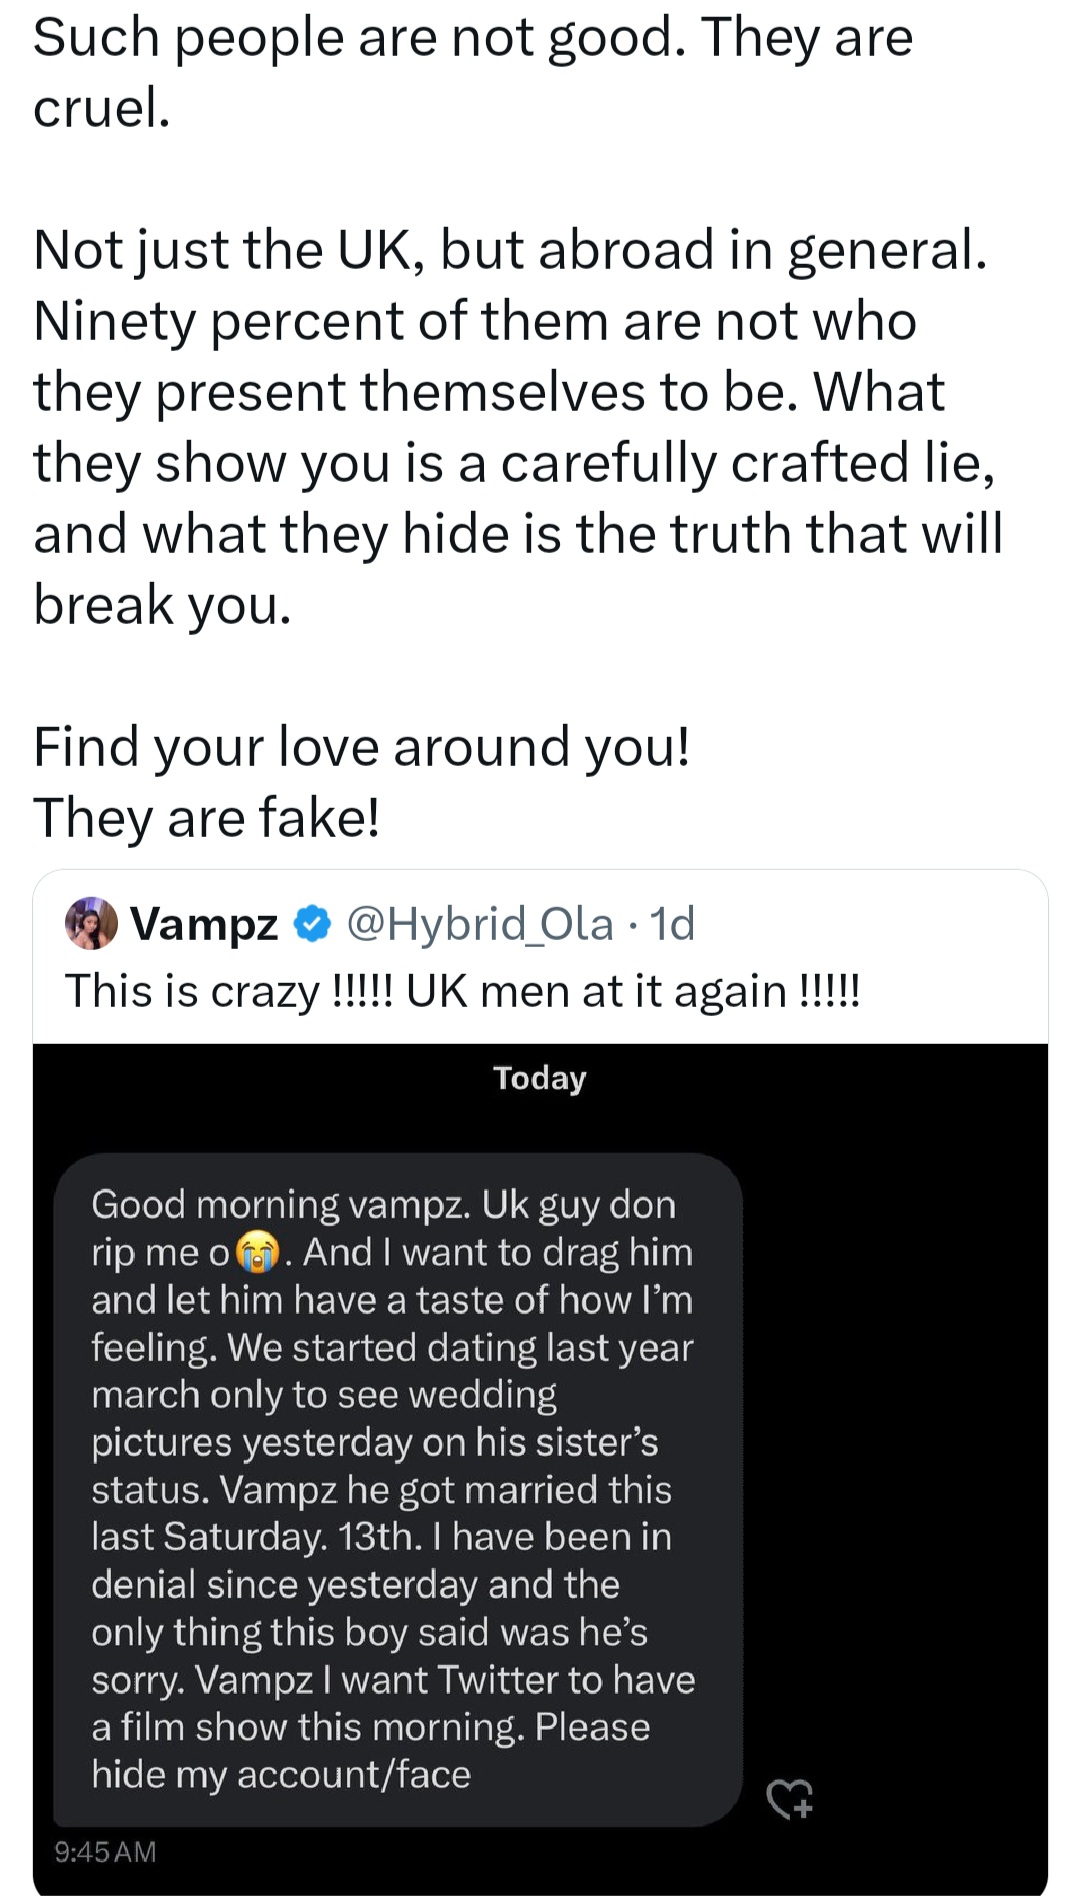
Task: Open the quoted text "This is crazy !!!!!"
Action: pos(462,991)
